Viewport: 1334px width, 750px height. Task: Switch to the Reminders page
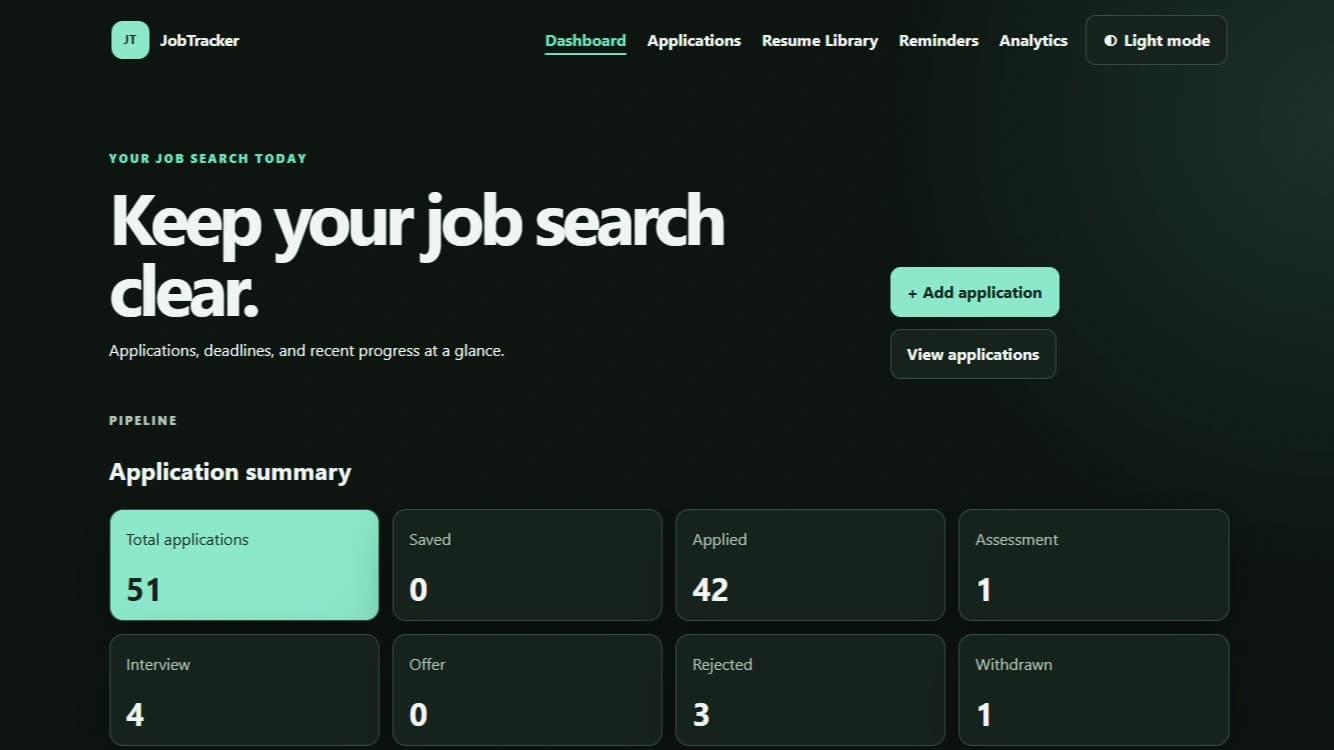(938, 41)
